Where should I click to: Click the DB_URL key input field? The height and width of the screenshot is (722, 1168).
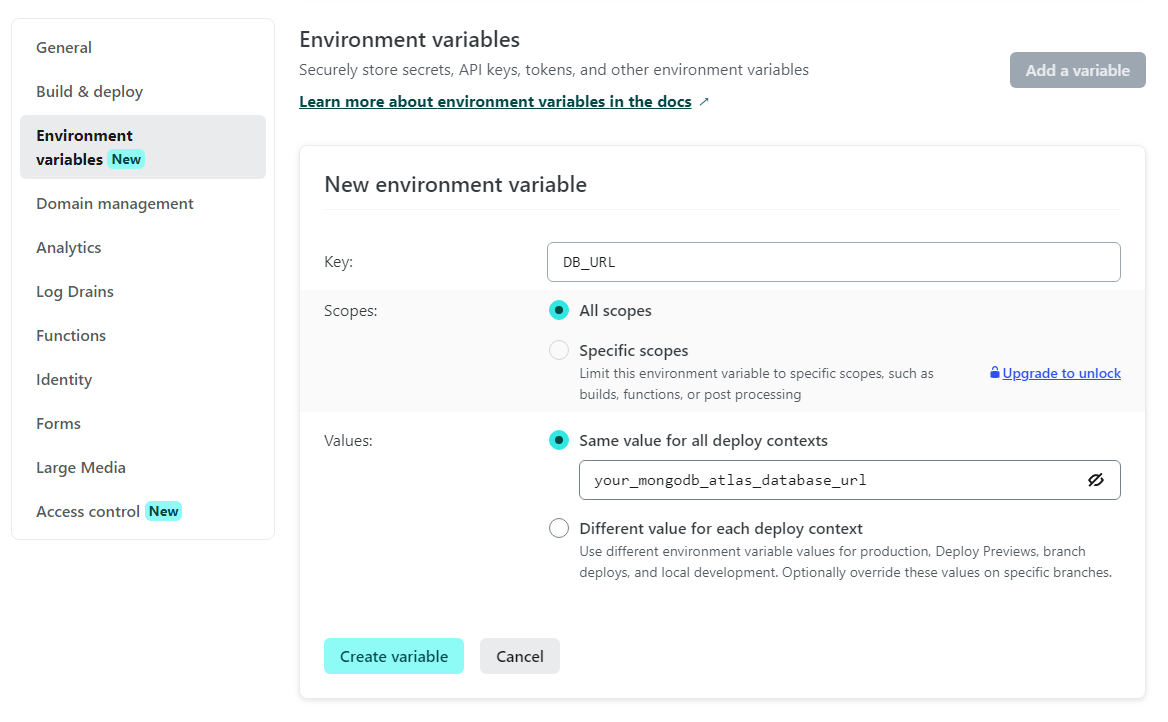click(x=834, y=262)
